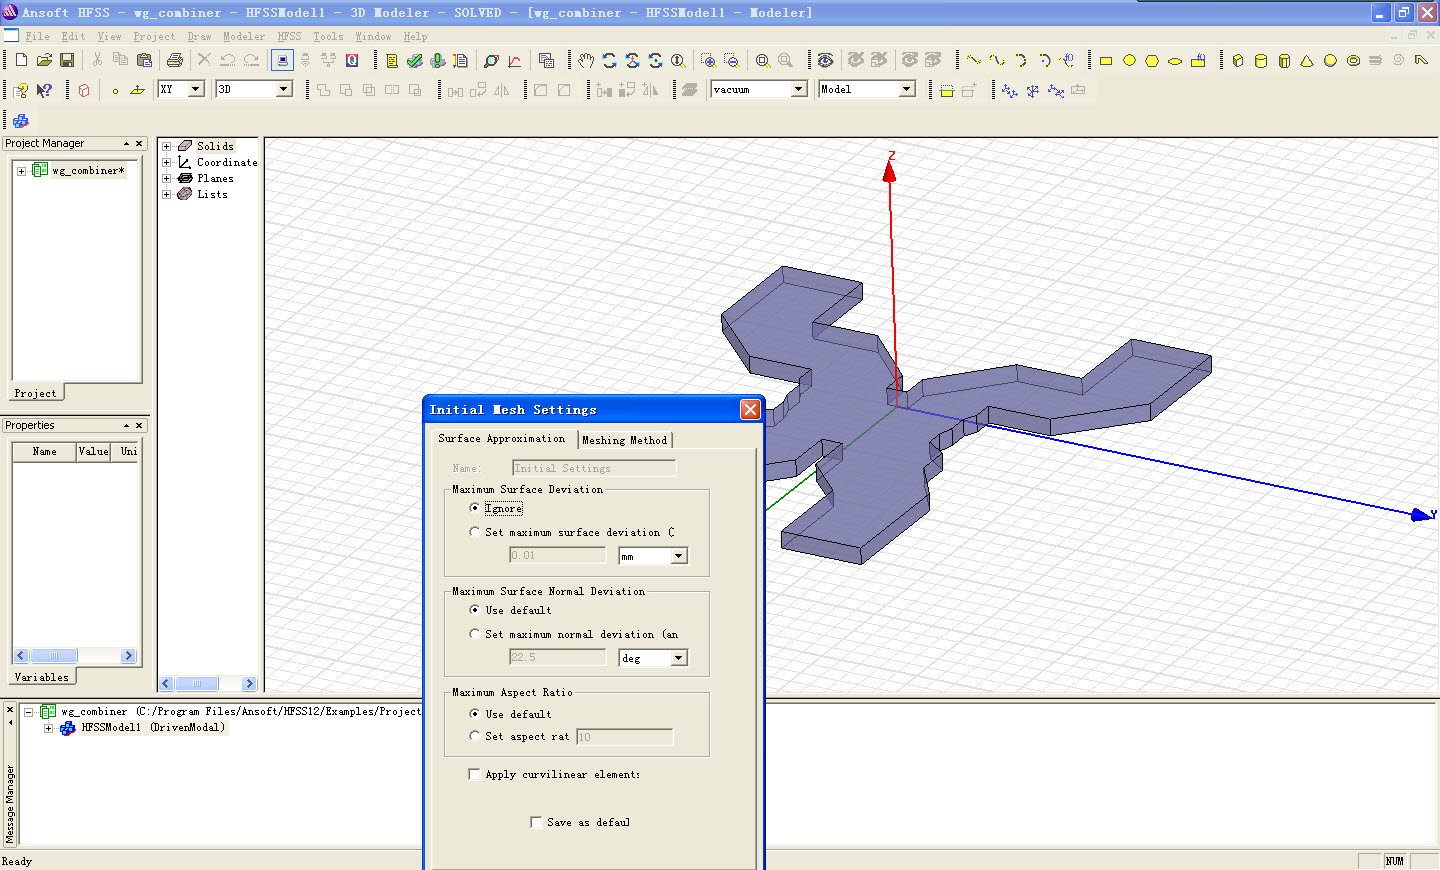Image resolution: width=1440 pixels, height=870 pixels.
Task: Click the Save floppy disk icon
Action: click(67, 60)
